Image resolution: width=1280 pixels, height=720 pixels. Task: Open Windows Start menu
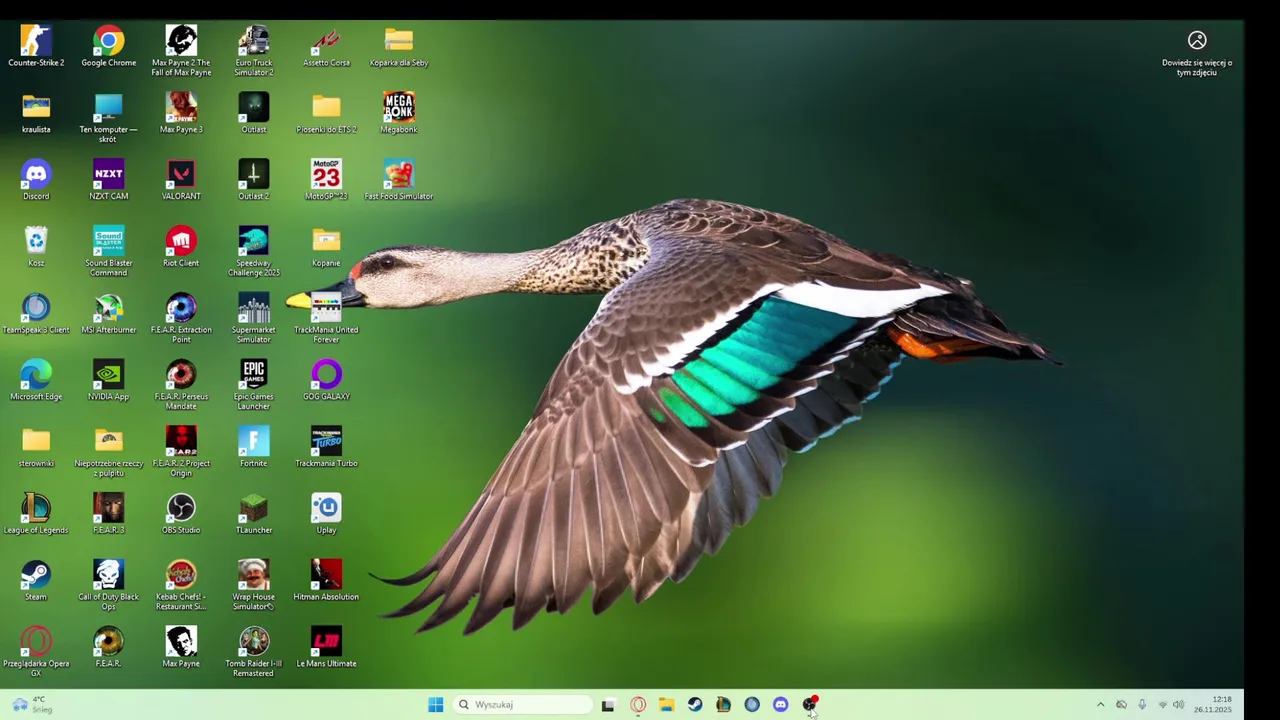pos(435,705)
